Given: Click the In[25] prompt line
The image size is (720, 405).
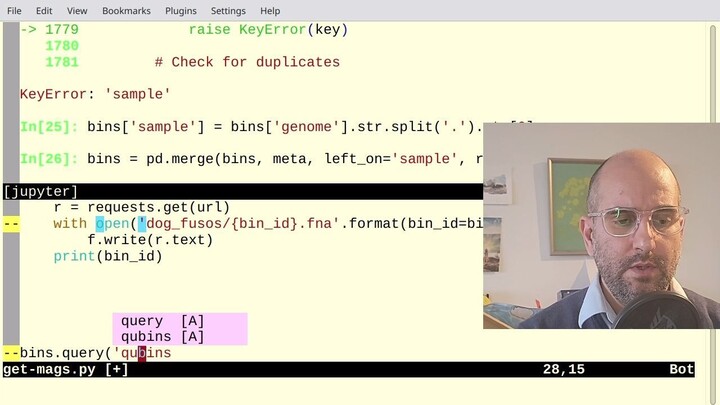Looking at the screenshot, I should tap(250, 127).
